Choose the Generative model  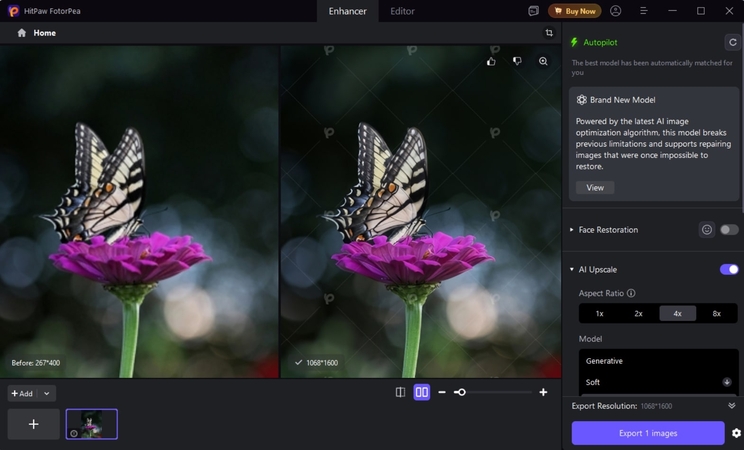pyautogui.click(x=658, y=361)
